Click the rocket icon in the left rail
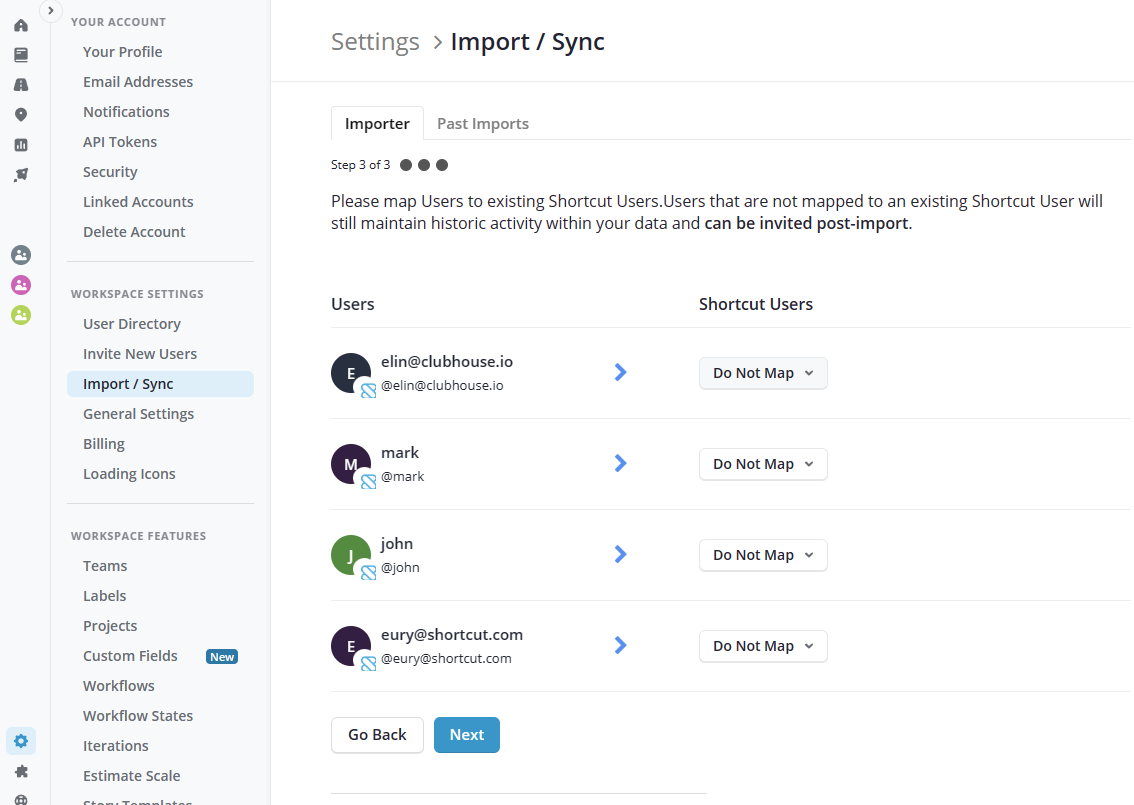 coord(21,175)
